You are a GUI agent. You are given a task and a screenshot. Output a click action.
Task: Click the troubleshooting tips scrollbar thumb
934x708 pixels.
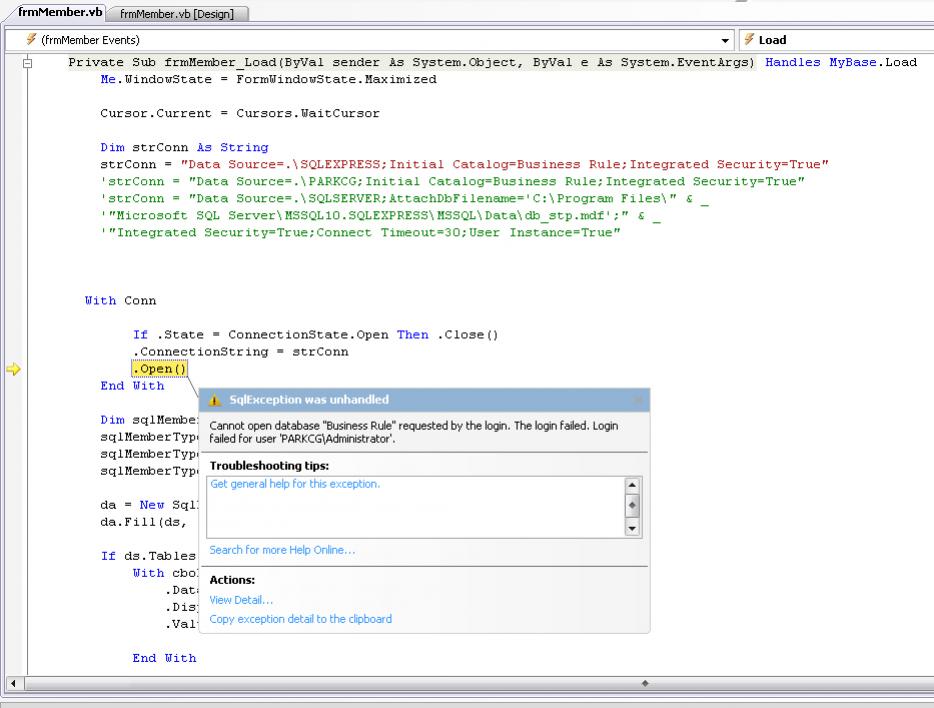coord(632,506)
